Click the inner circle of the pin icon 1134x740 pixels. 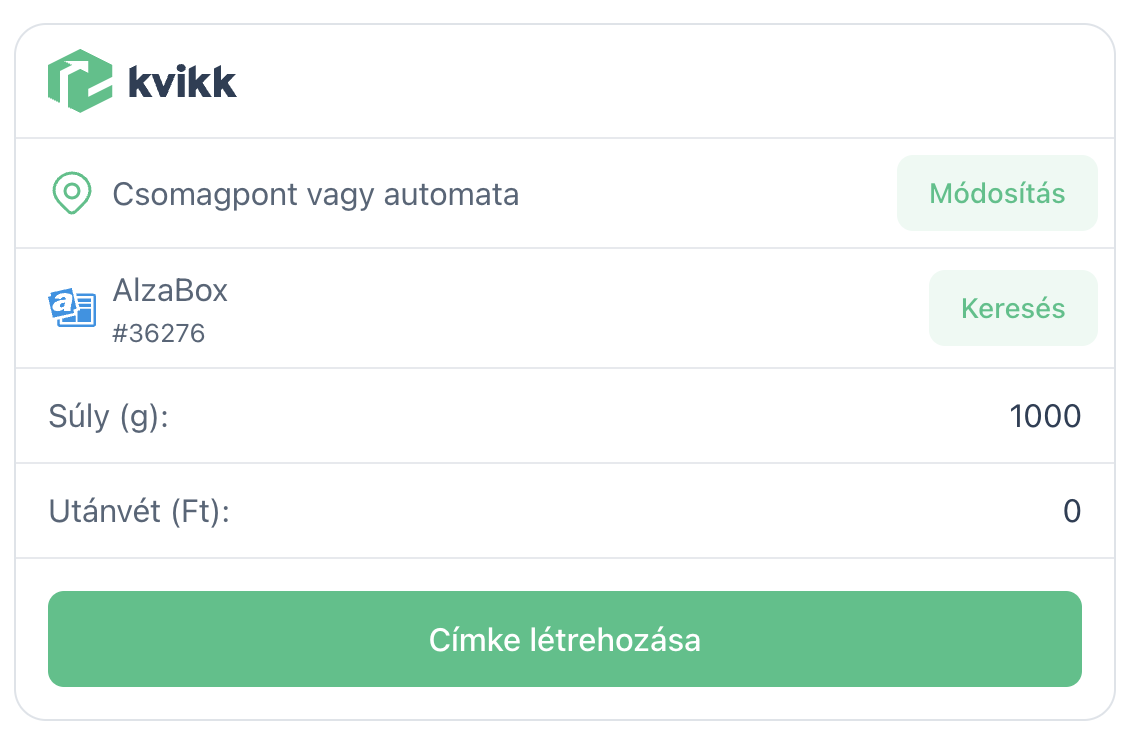click(71, 189)
